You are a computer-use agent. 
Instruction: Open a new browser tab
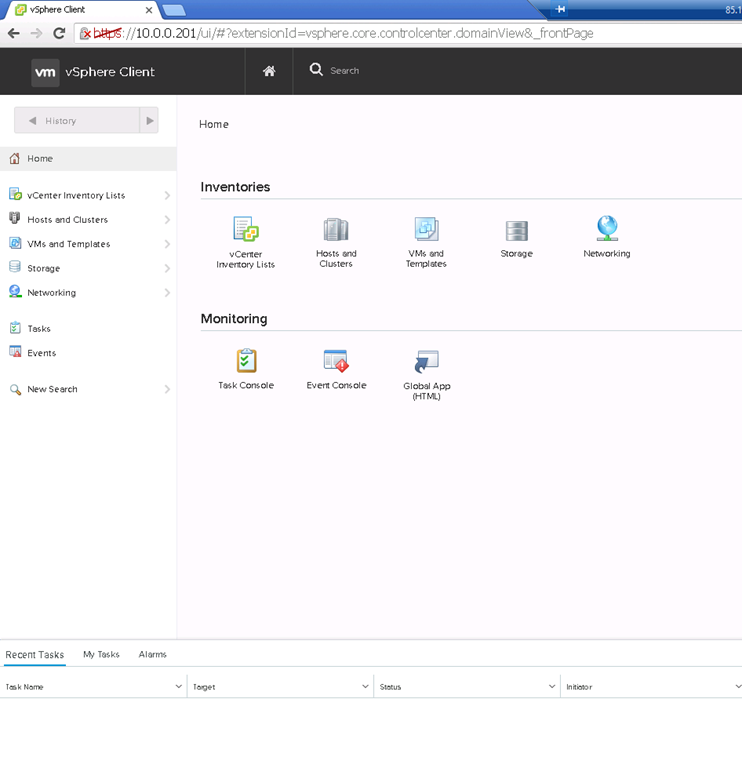pos(174,10)
